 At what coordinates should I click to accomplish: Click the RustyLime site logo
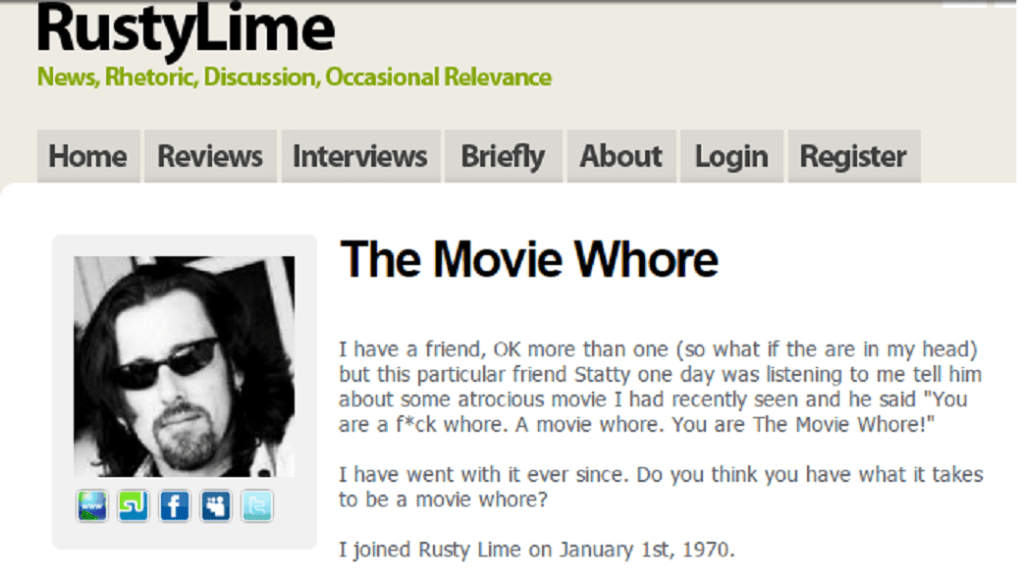point(185,30)
